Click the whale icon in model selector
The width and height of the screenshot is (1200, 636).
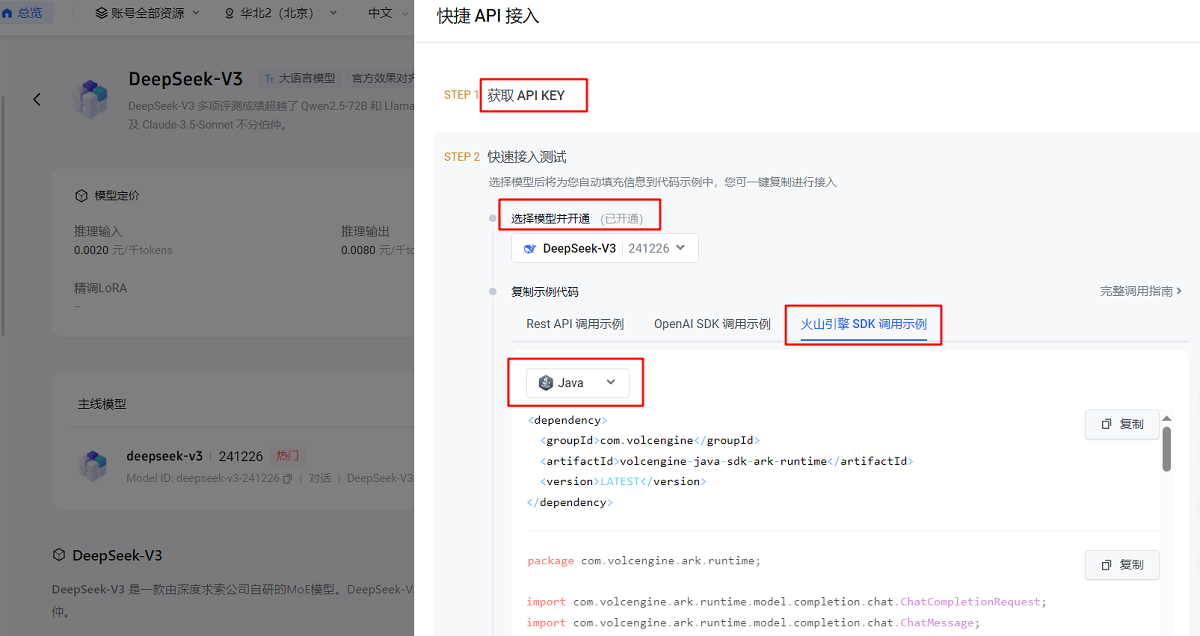click(x=530, y=248)
